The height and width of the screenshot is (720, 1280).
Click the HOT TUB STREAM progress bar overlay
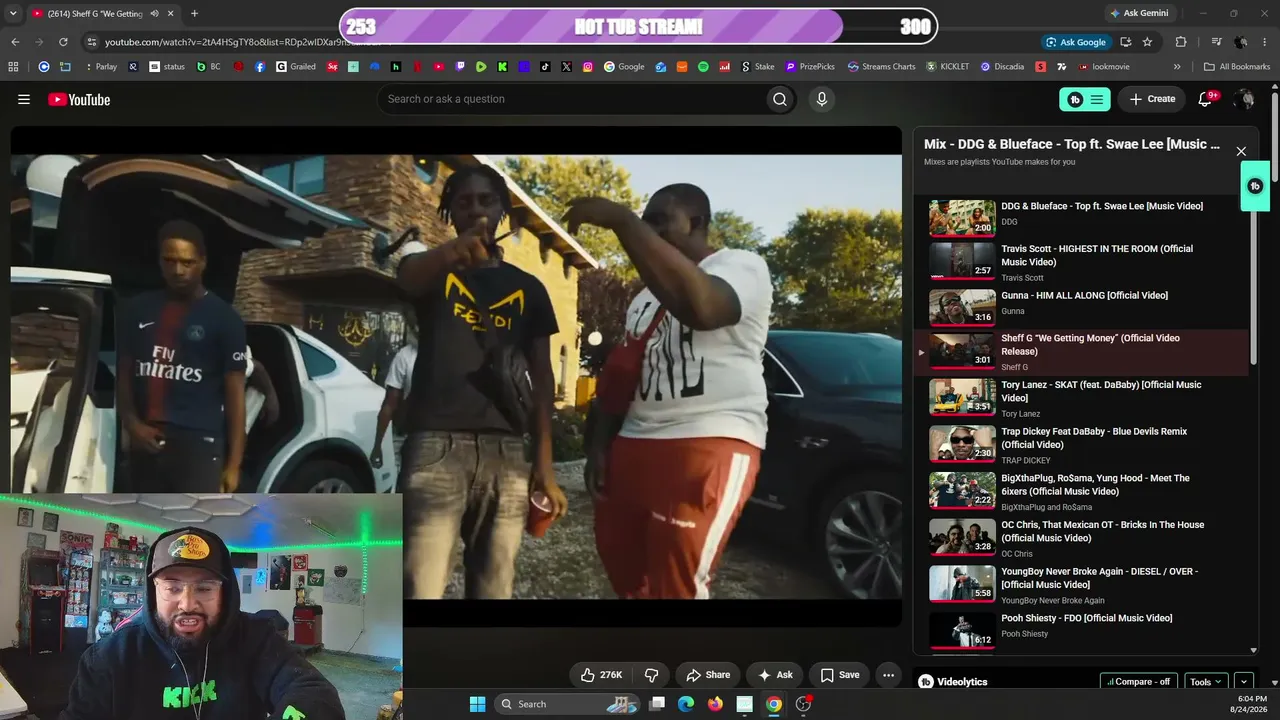click(x=638, y=27)
